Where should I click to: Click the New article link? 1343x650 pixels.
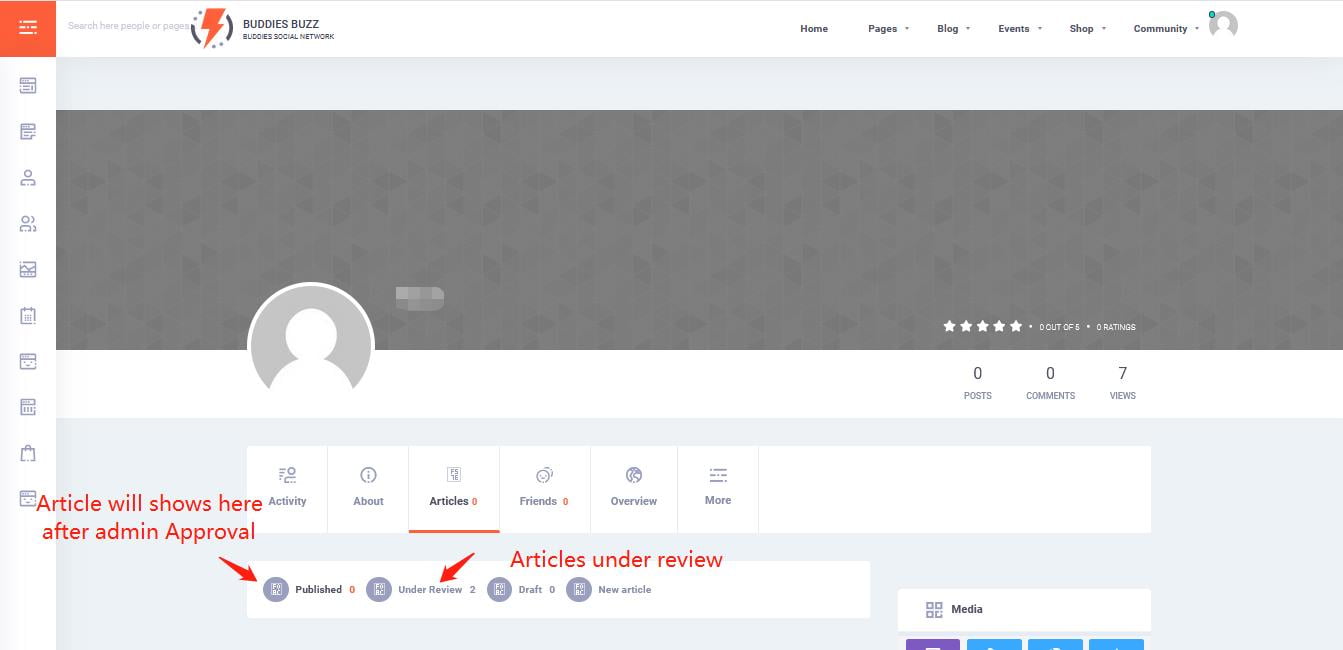click(624, 590)
